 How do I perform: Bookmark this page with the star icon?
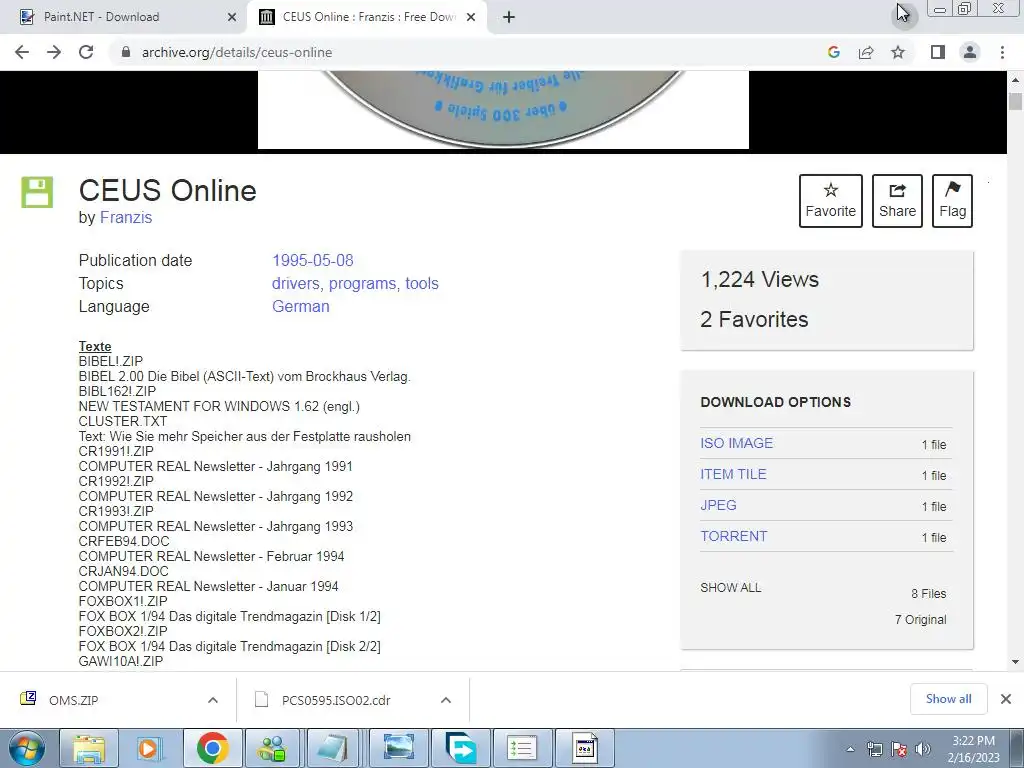tap(898, 52)
